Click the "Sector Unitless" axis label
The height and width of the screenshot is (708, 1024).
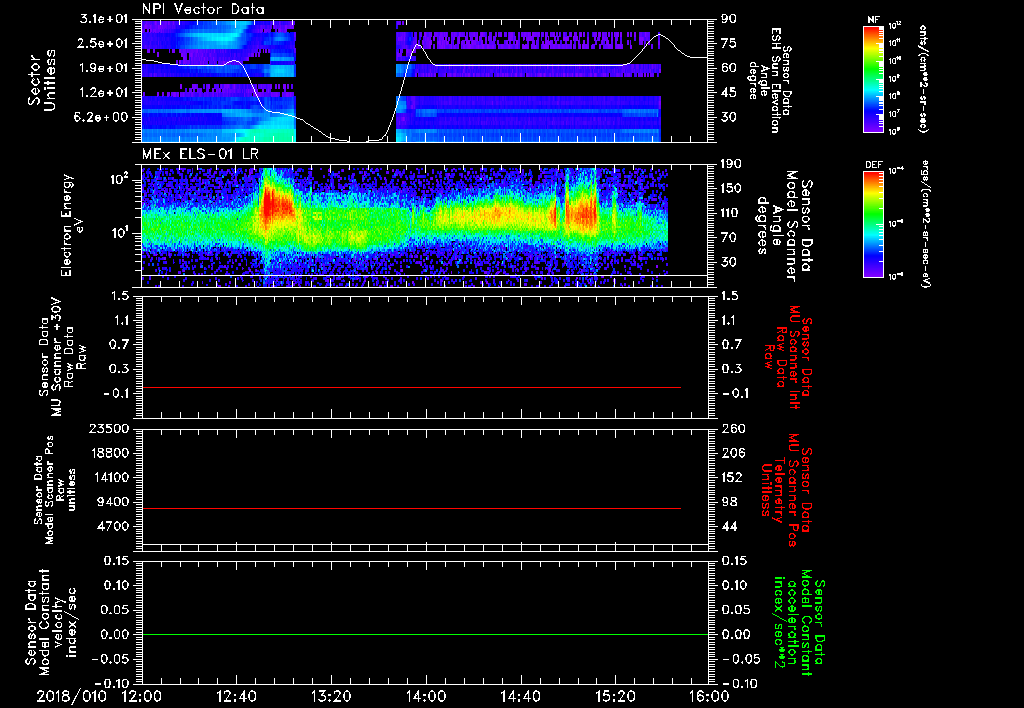(x=42, y=80)
